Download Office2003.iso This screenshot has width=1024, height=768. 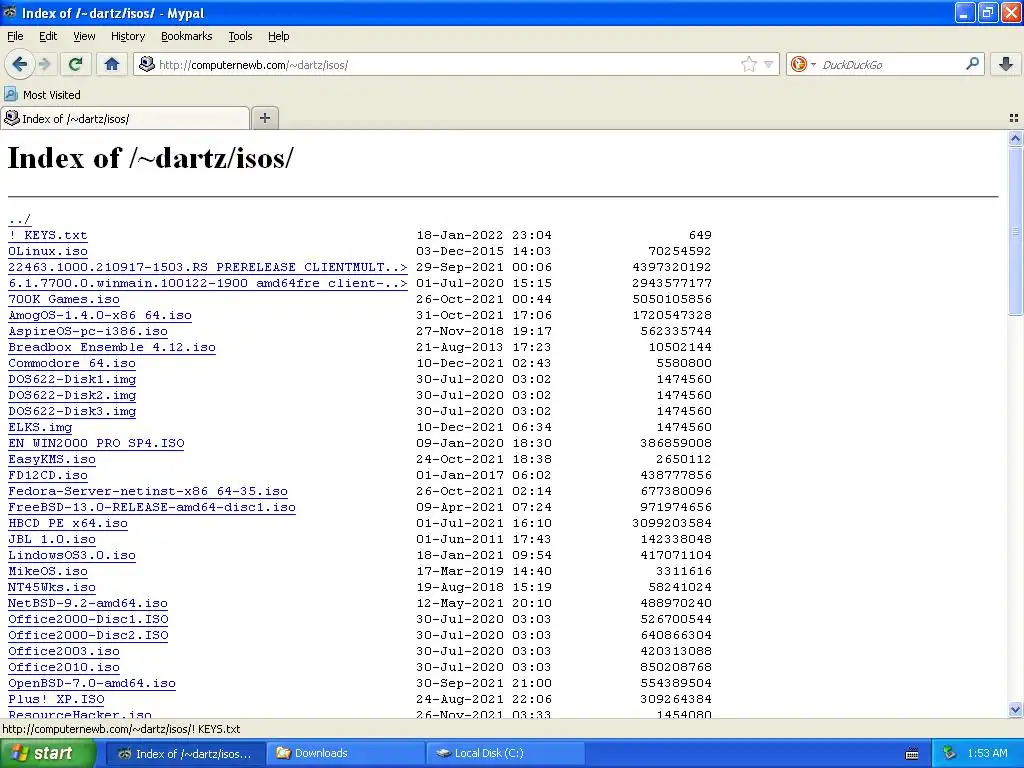(64, 651)
